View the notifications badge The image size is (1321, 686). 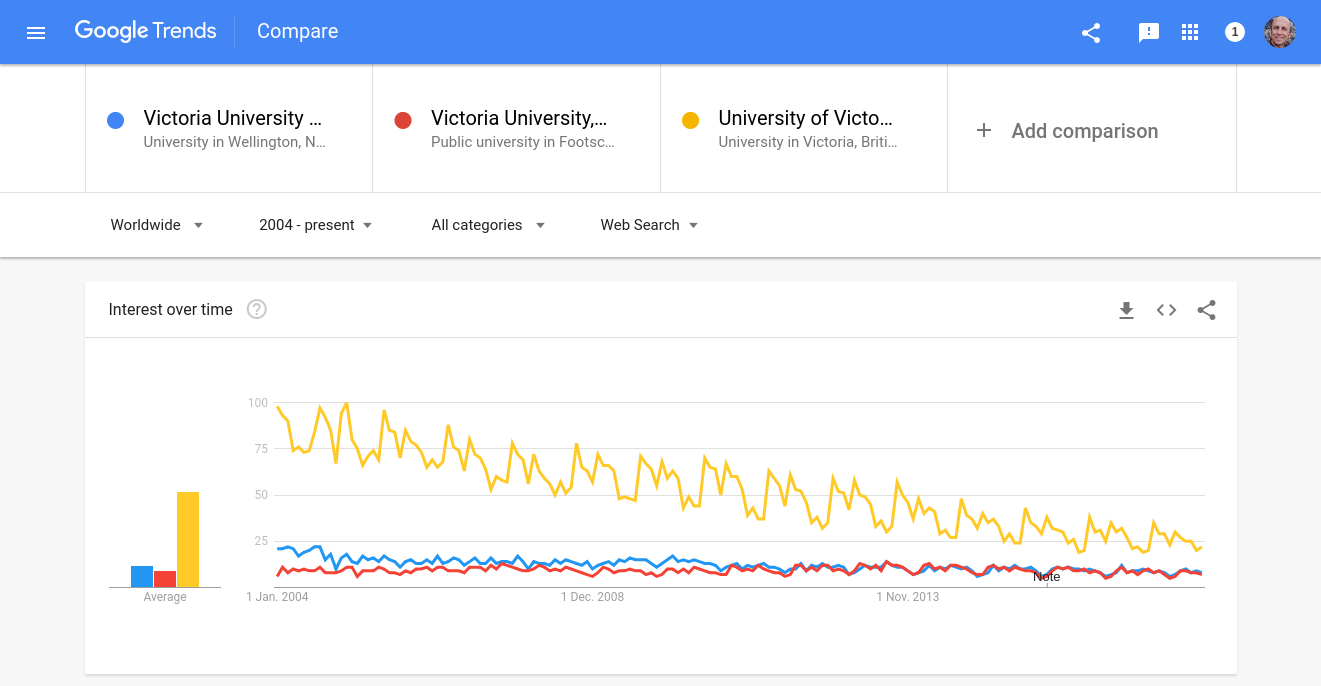(x=1235, y=32)
